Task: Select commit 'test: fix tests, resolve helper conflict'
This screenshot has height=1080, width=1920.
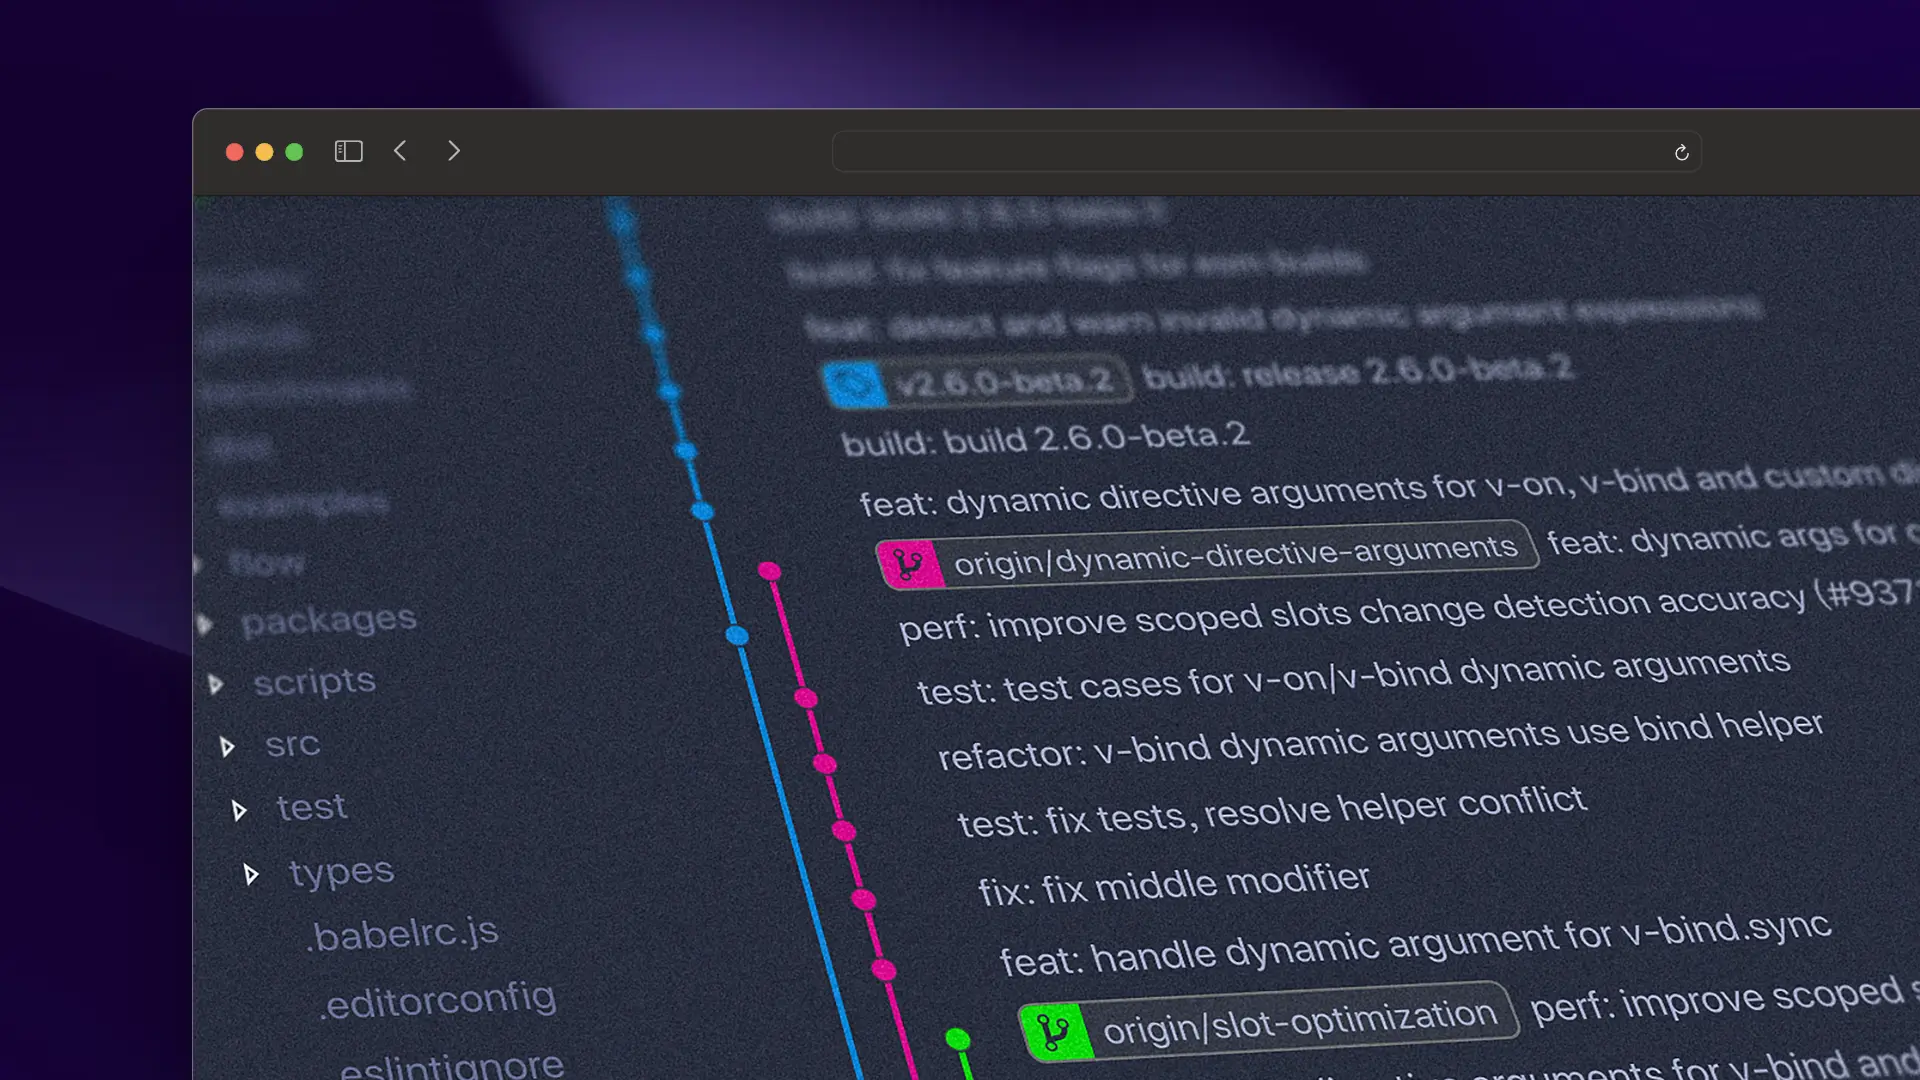Action: pyautogui.click(x=1271, y=811)
